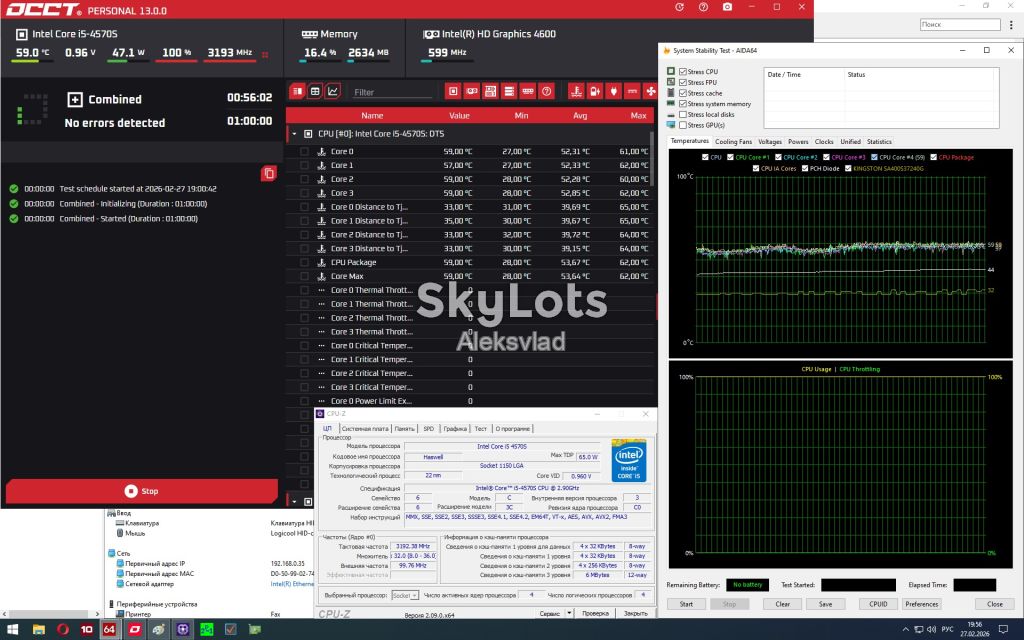Open CPUID in AIDA64
Viewport: 1024px width, 640px height.
[878, 604]
